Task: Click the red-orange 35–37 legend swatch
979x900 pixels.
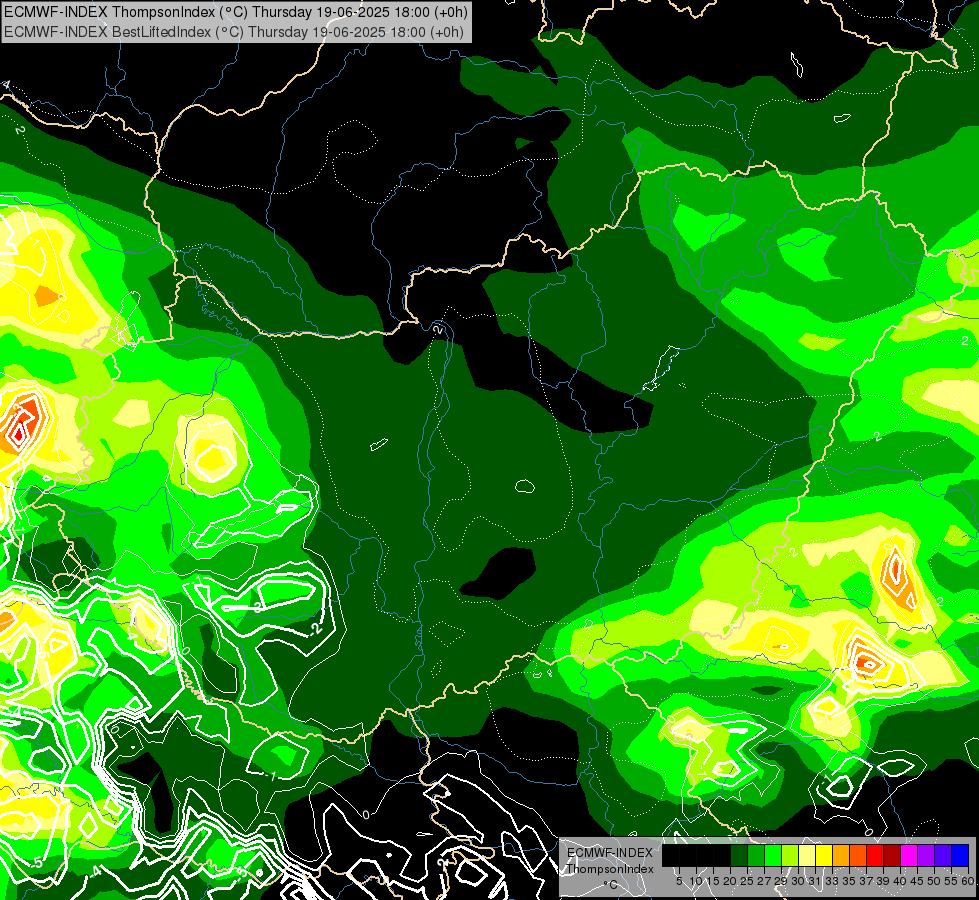Action: pos(858,855)
